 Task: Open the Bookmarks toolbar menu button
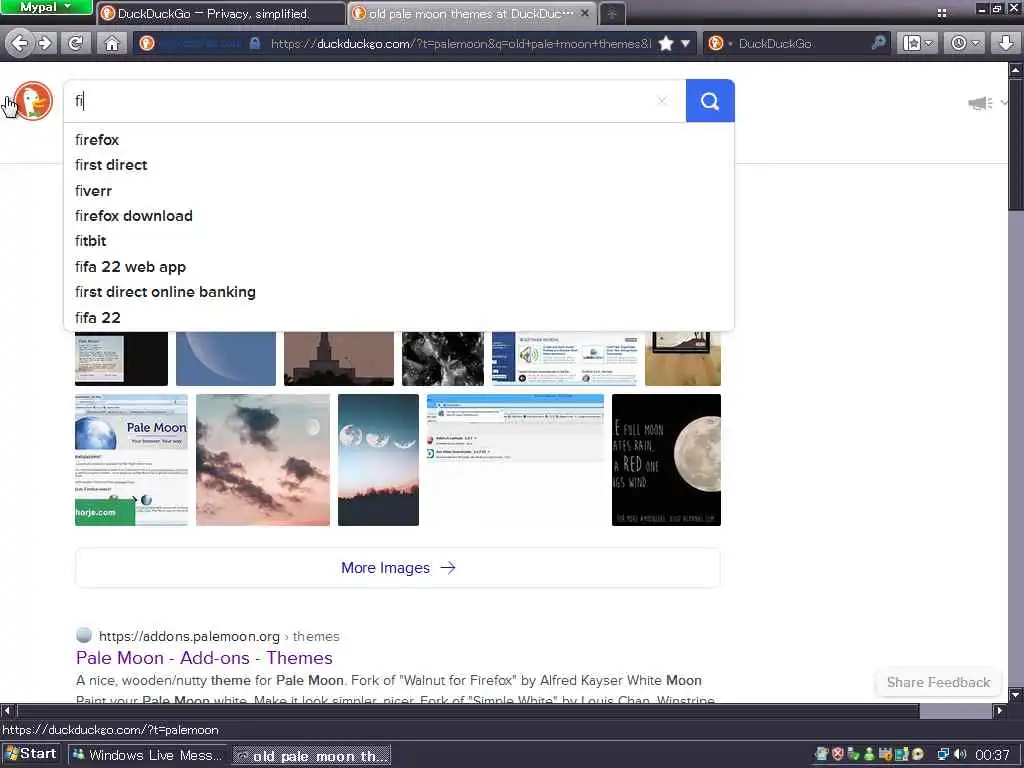918,44
